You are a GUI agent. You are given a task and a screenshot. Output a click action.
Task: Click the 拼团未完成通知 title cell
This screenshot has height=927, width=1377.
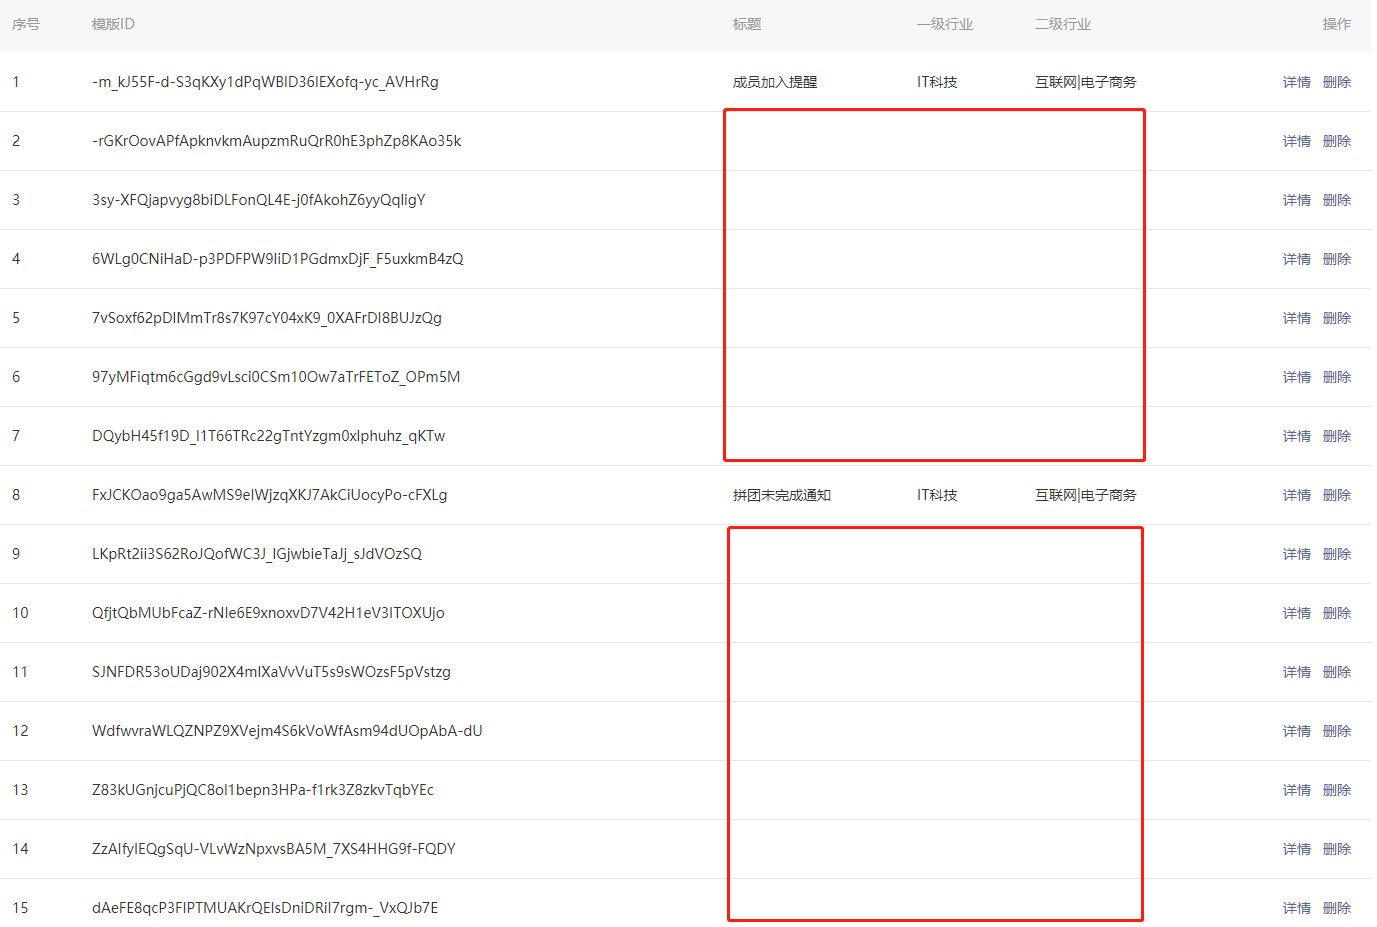(x=782, y=495)
